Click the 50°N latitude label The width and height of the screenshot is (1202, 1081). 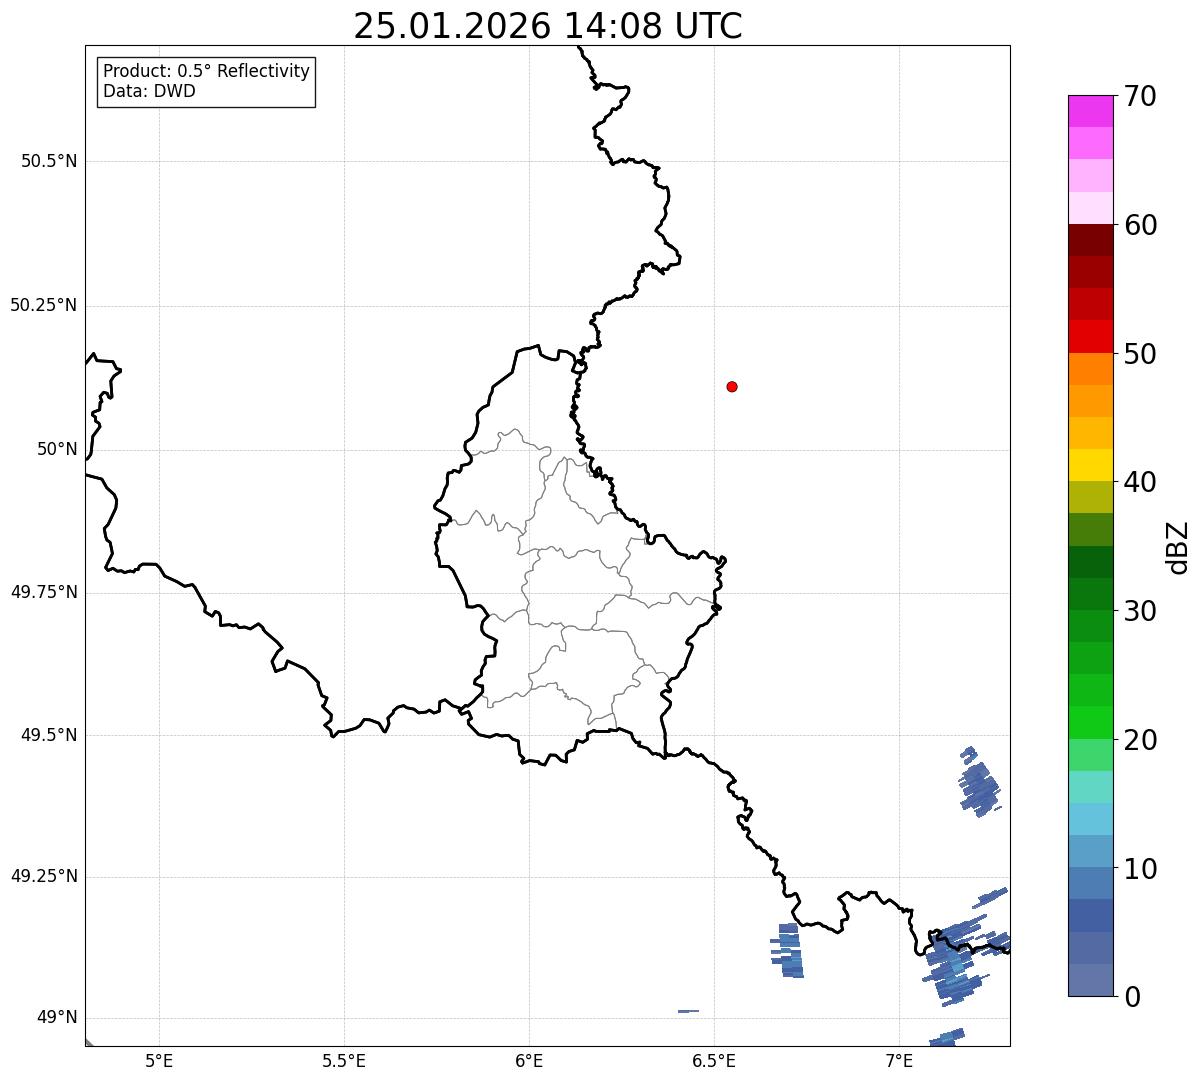tap(57, 449)
